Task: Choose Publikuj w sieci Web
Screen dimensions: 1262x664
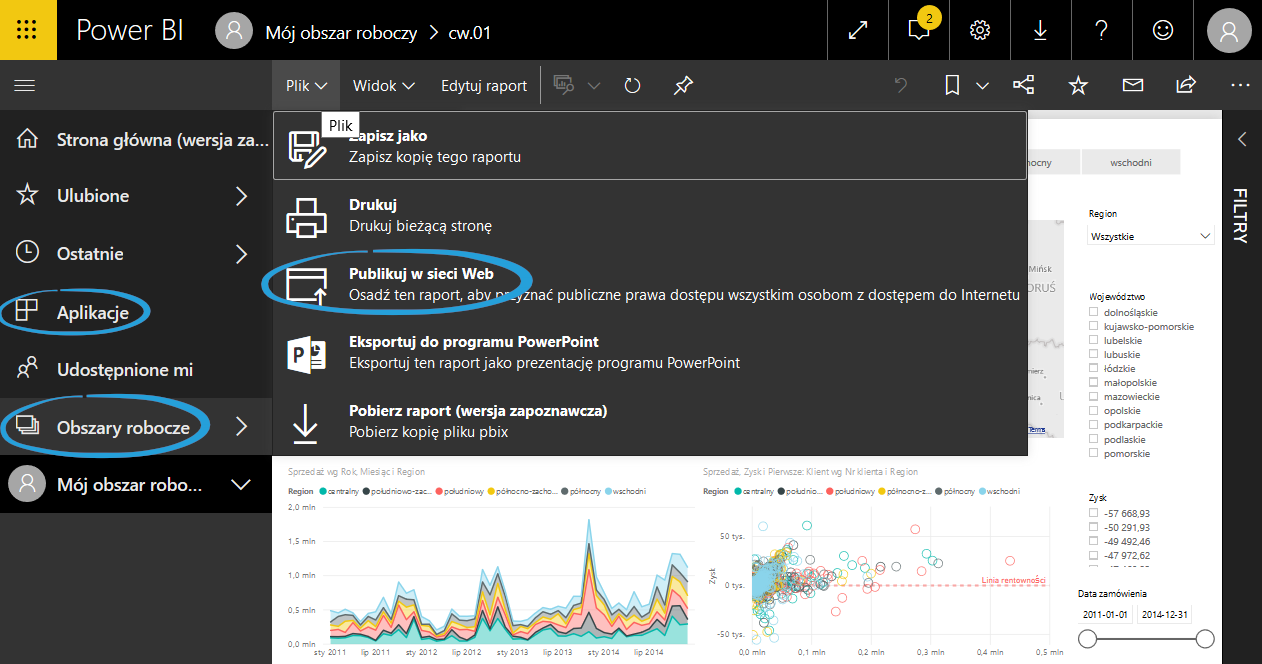Action: [x=421, y=273]
